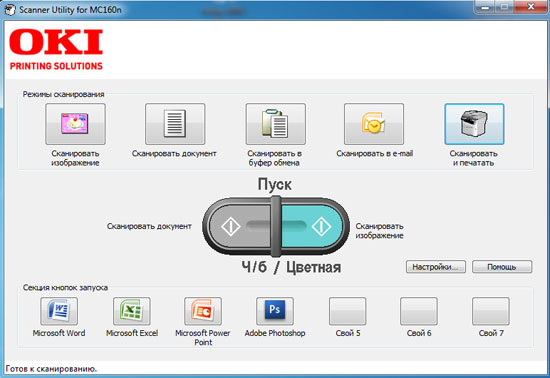The width and height of the screenshot is (550, 378).
Task: Launch the Adobe Photoshop button
Action: click(x=275, y=311)
